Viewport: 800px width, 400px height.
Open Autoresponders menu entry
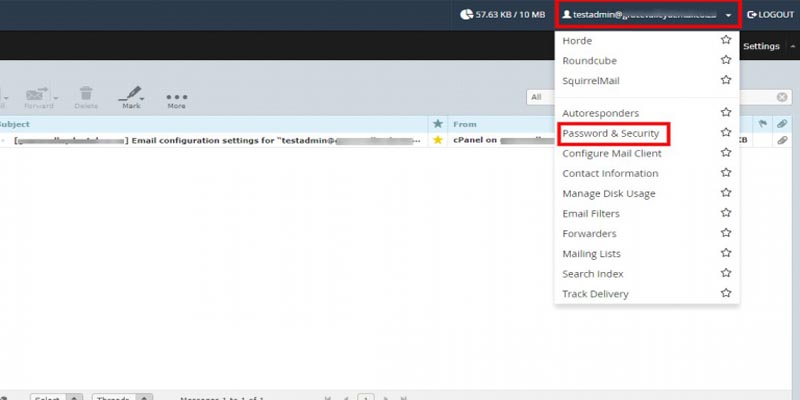601,113
